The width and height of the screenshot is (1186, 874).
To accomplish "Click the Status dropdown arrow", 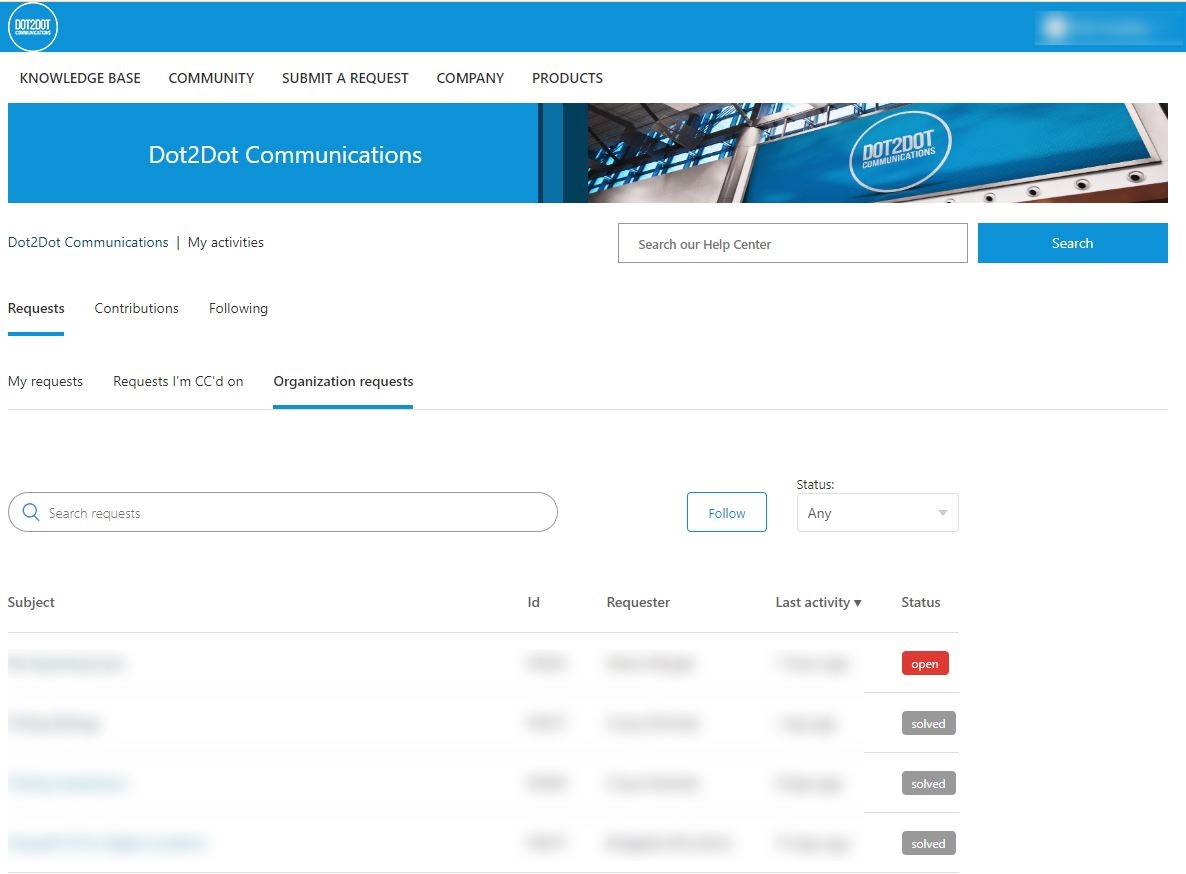I will tap(942, 513).
